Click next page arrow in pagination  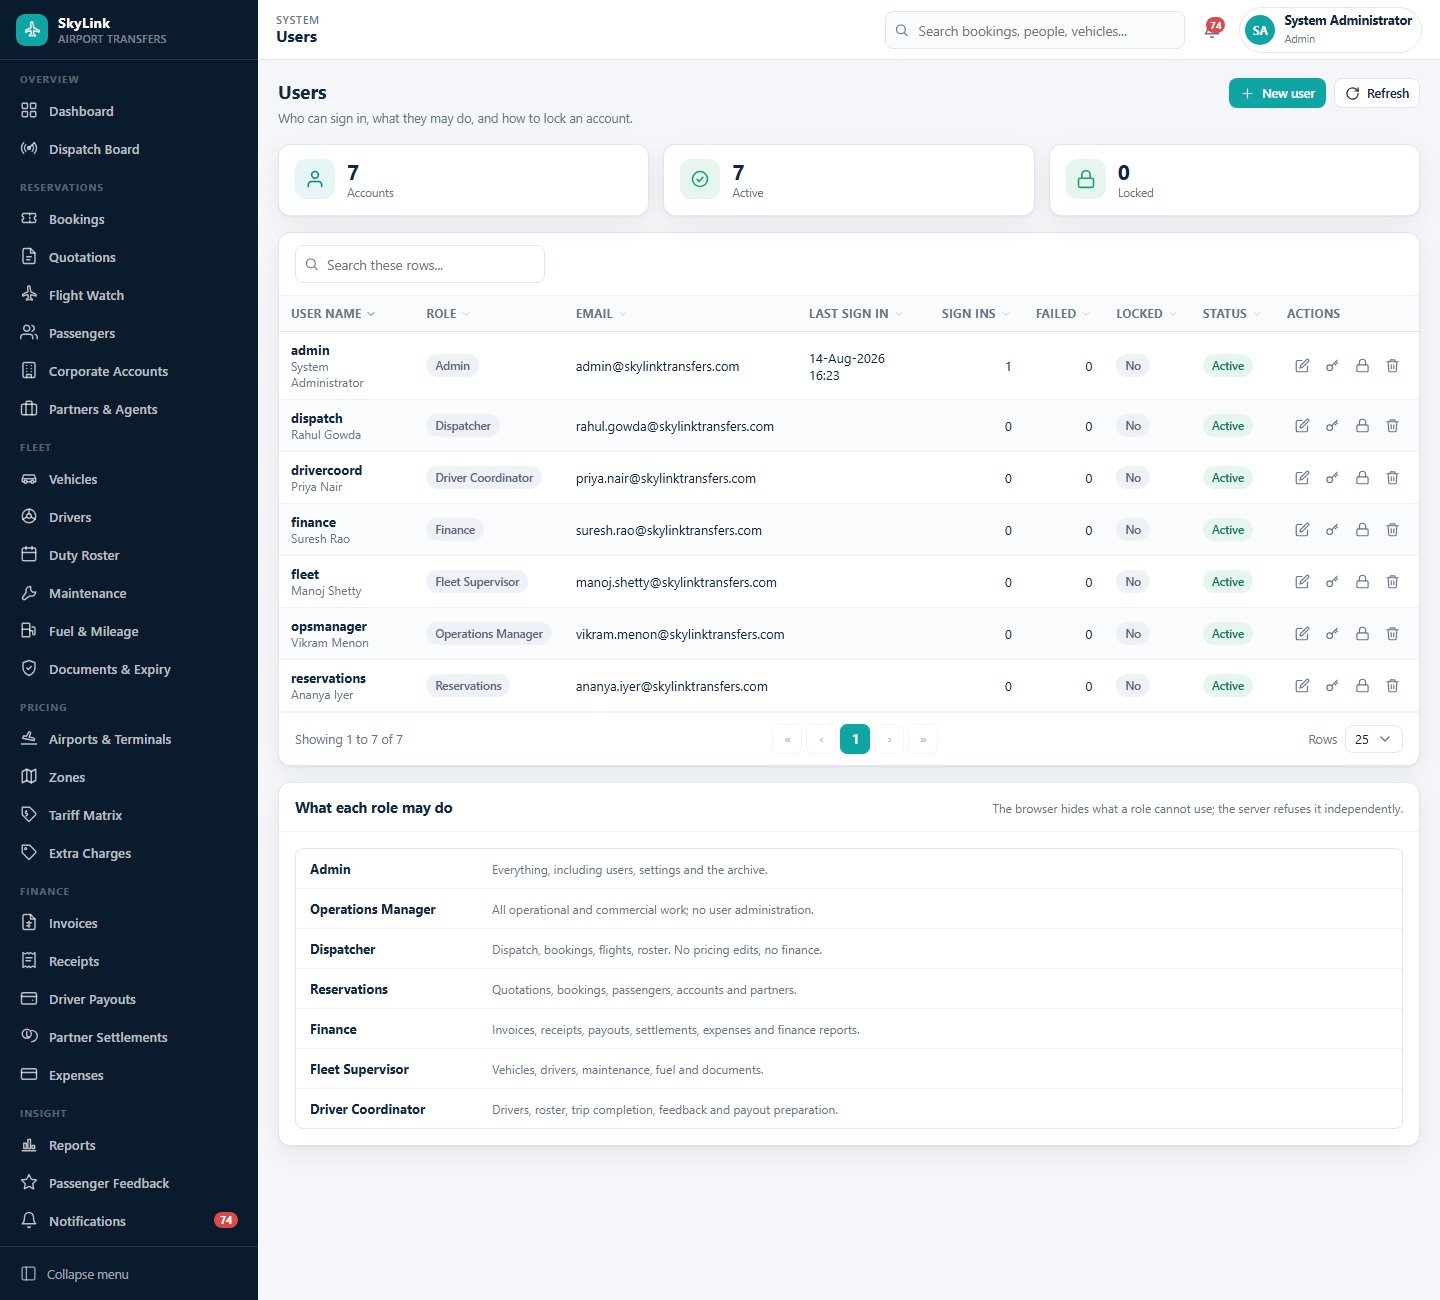point(889,739)
